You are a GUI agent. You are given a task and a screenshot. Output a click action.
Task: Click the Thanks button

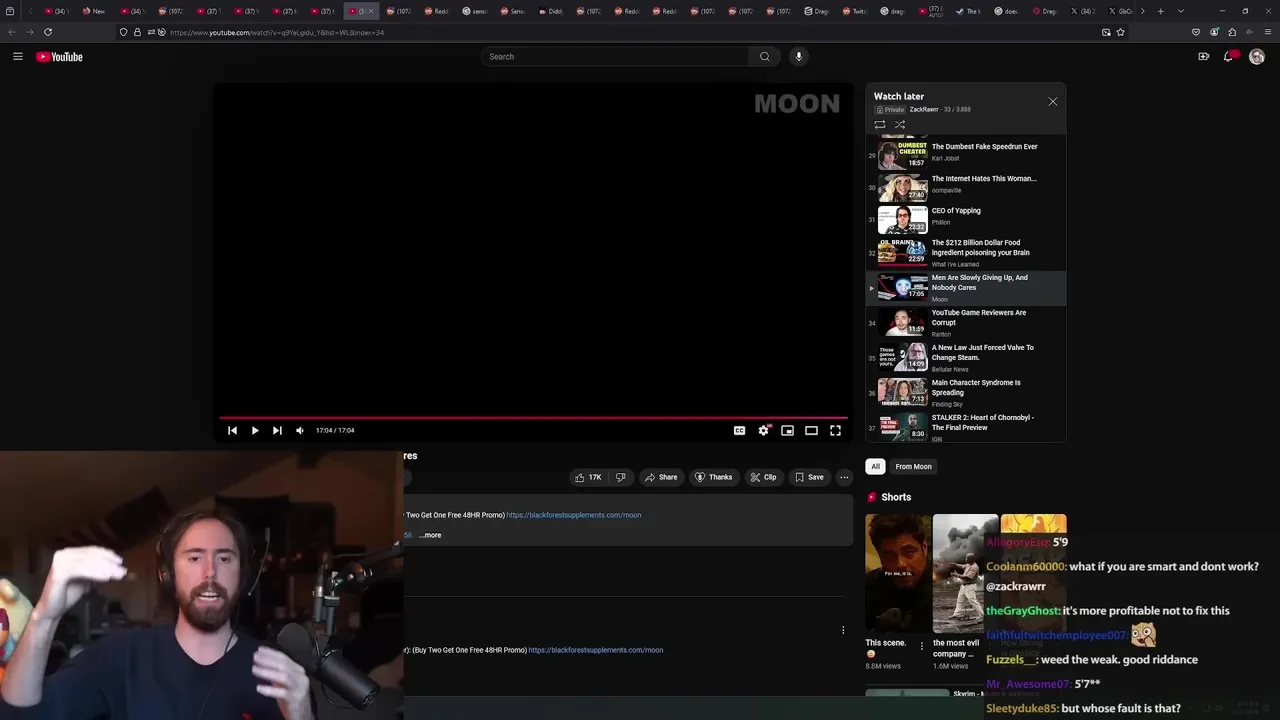[x=714, y=477]
